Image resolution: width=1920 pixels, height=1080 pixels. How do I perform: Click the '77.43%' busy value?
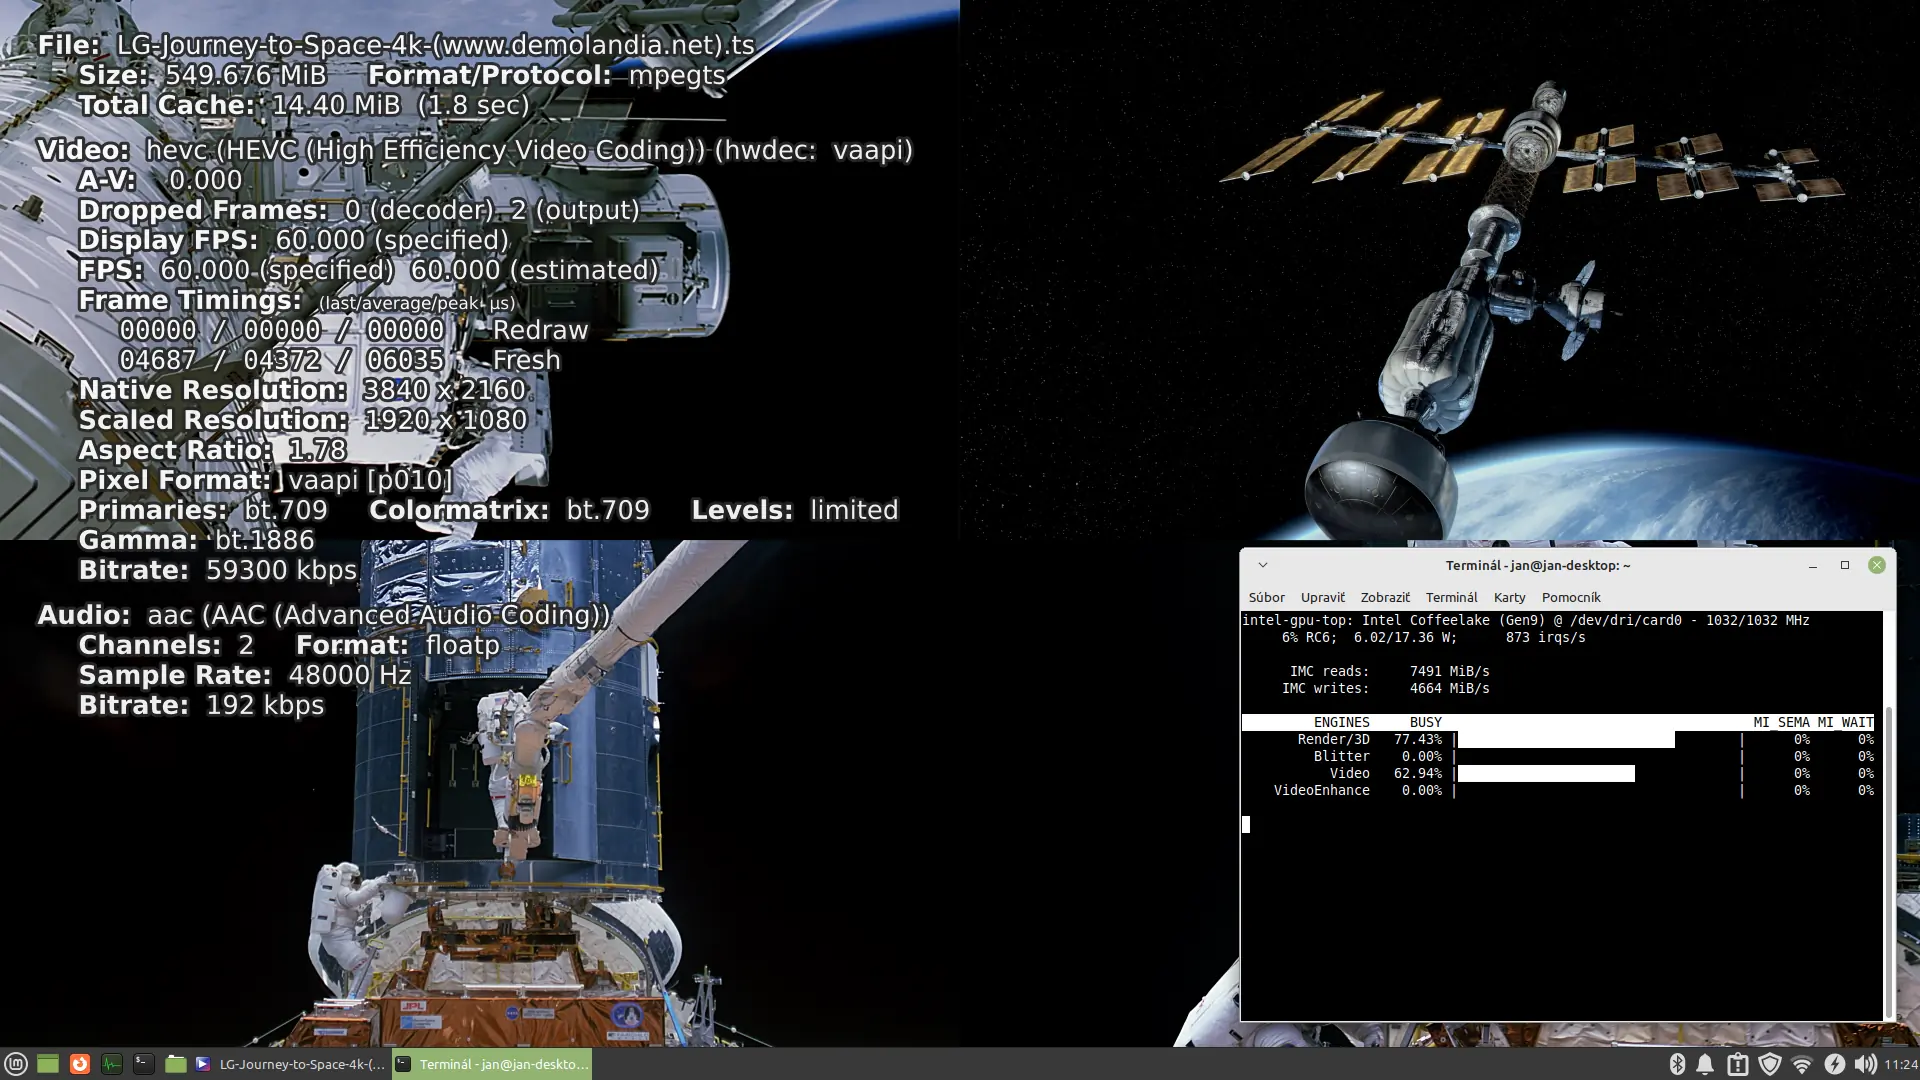[x=1418, y=739]
